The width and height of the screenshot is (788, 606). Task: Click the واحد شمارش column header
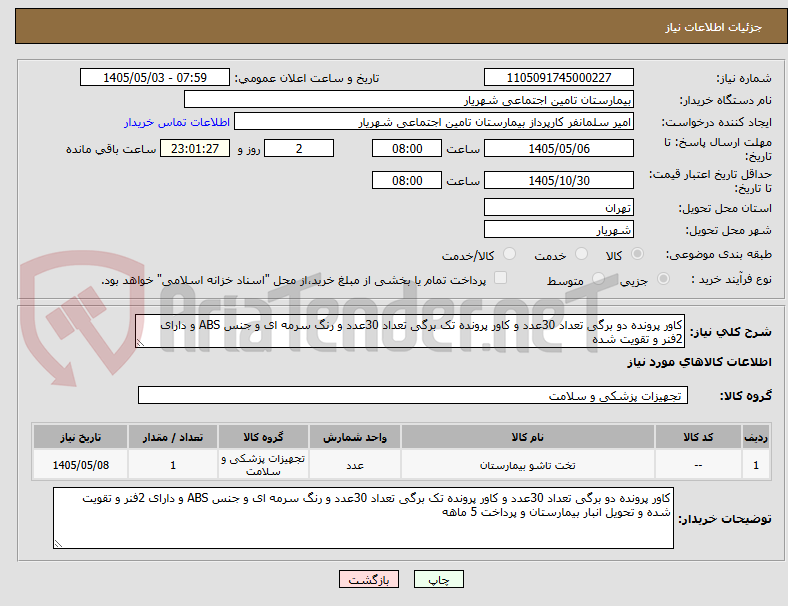click(355, 437)
